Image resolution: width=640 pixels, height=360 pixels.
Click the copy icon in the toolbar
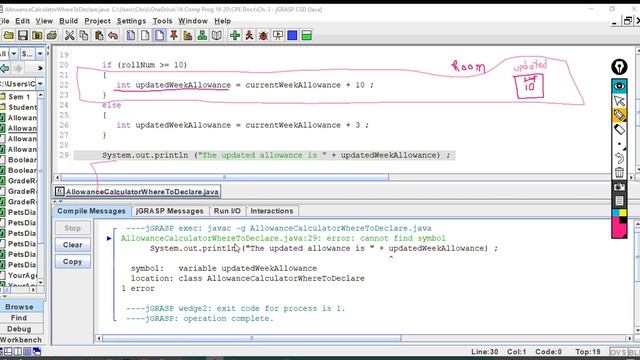(x=84, y=36)
